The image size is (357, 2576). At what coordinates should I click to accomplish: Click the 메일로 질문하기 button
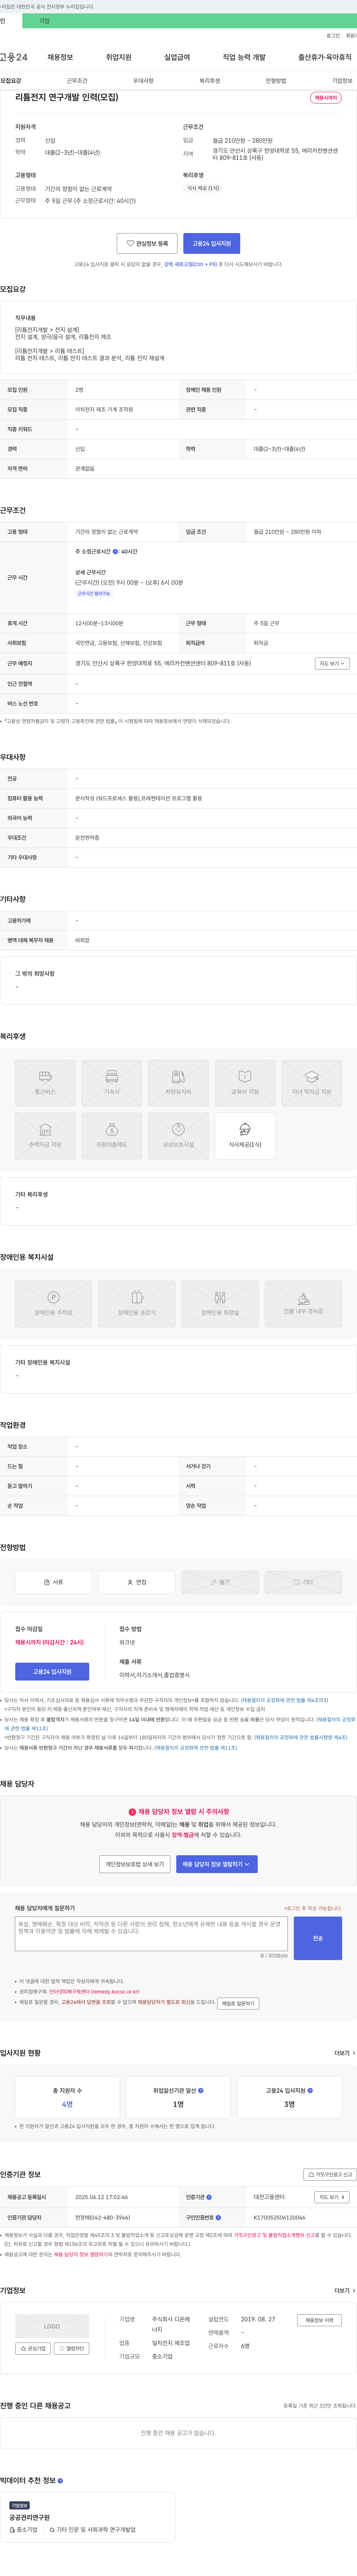coord(238,2003)
